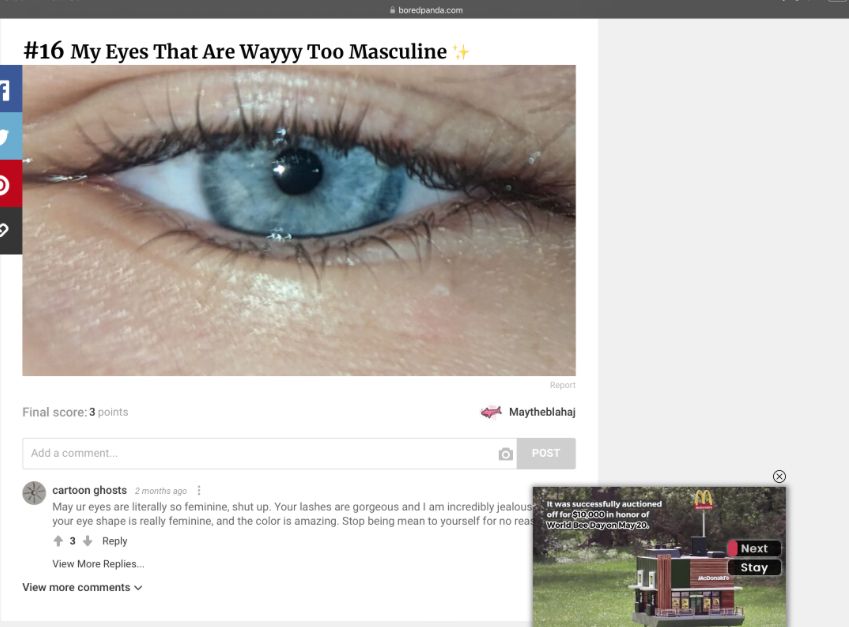Select Next in the video ad
This screenshot has height=627, width=849.
[x=754, y=548]
